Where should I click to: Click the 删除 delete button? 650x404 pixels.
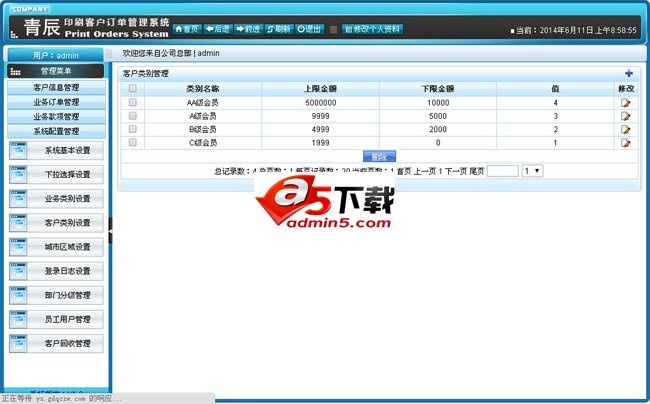pyautogui.click(x=379, y=157)
